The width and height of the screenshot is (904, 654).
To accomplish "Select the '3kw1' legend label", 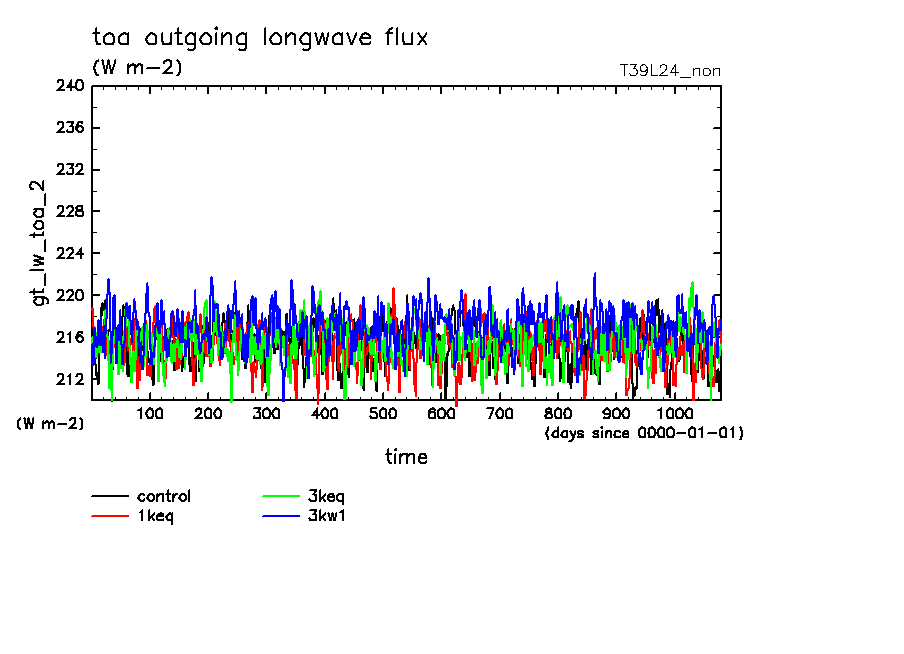I will coord(326,516).
